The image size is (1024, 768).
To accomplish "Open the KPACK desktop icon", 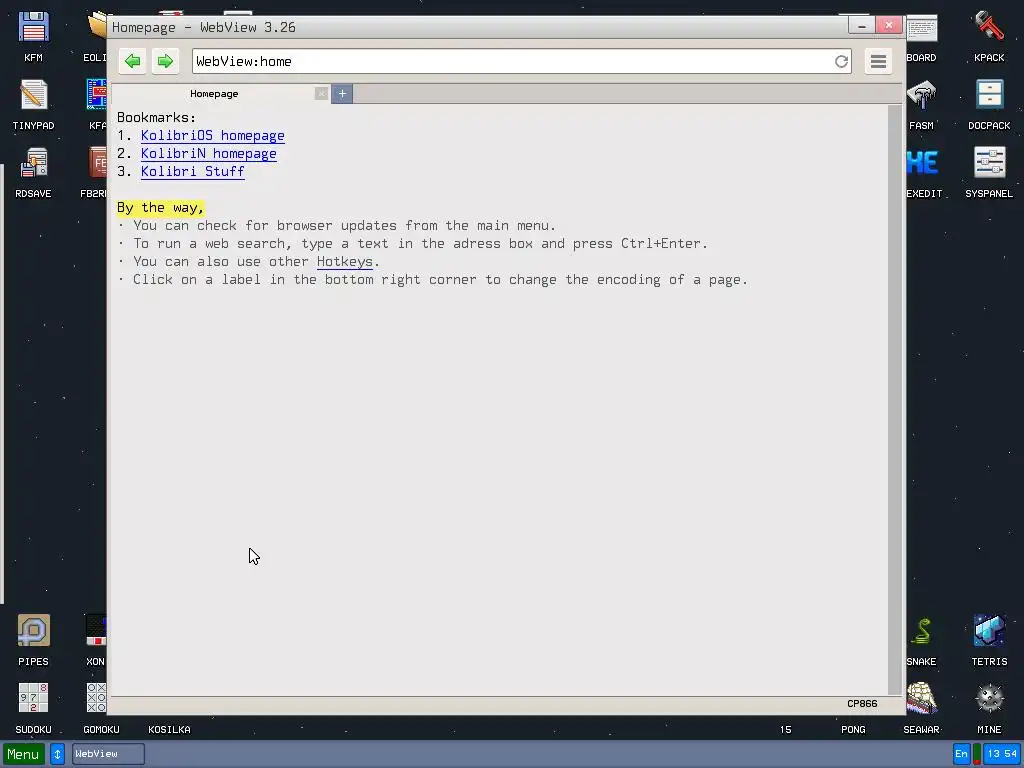I will (989, 36).
